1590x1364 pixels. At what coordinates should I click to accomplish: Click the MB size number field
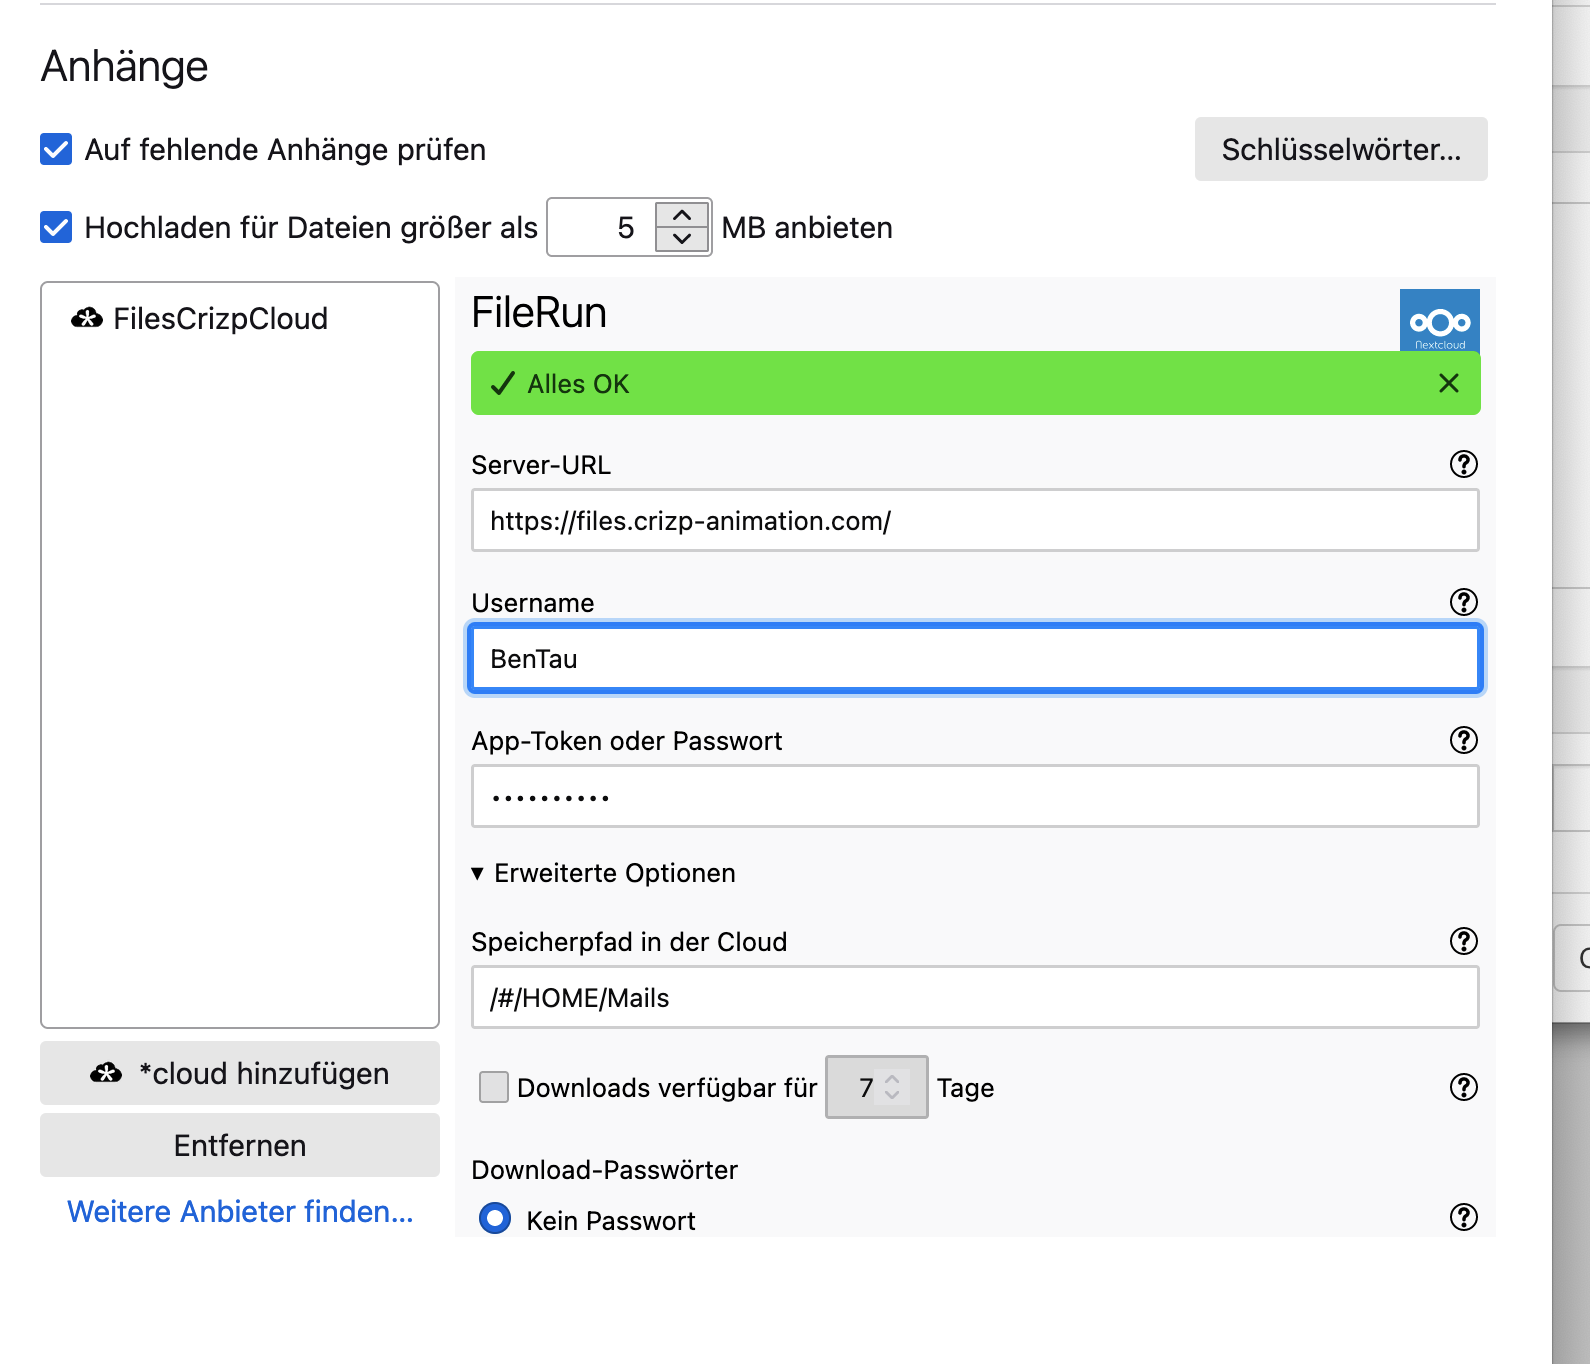[602, 227]
